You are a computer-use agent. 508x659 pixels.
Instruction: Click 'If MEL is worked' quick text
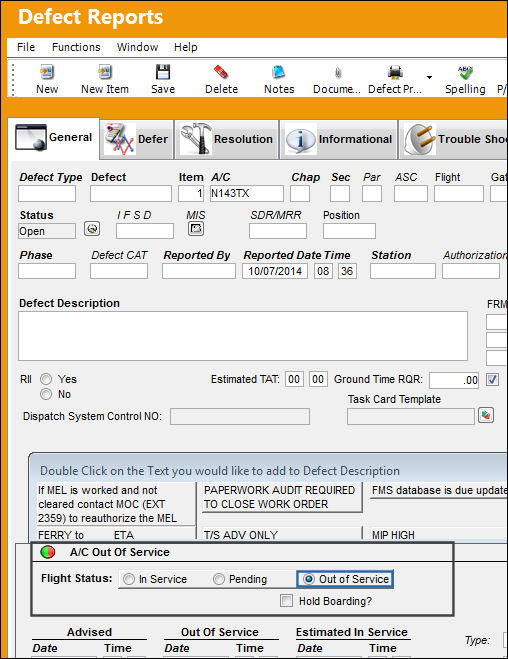116,504
